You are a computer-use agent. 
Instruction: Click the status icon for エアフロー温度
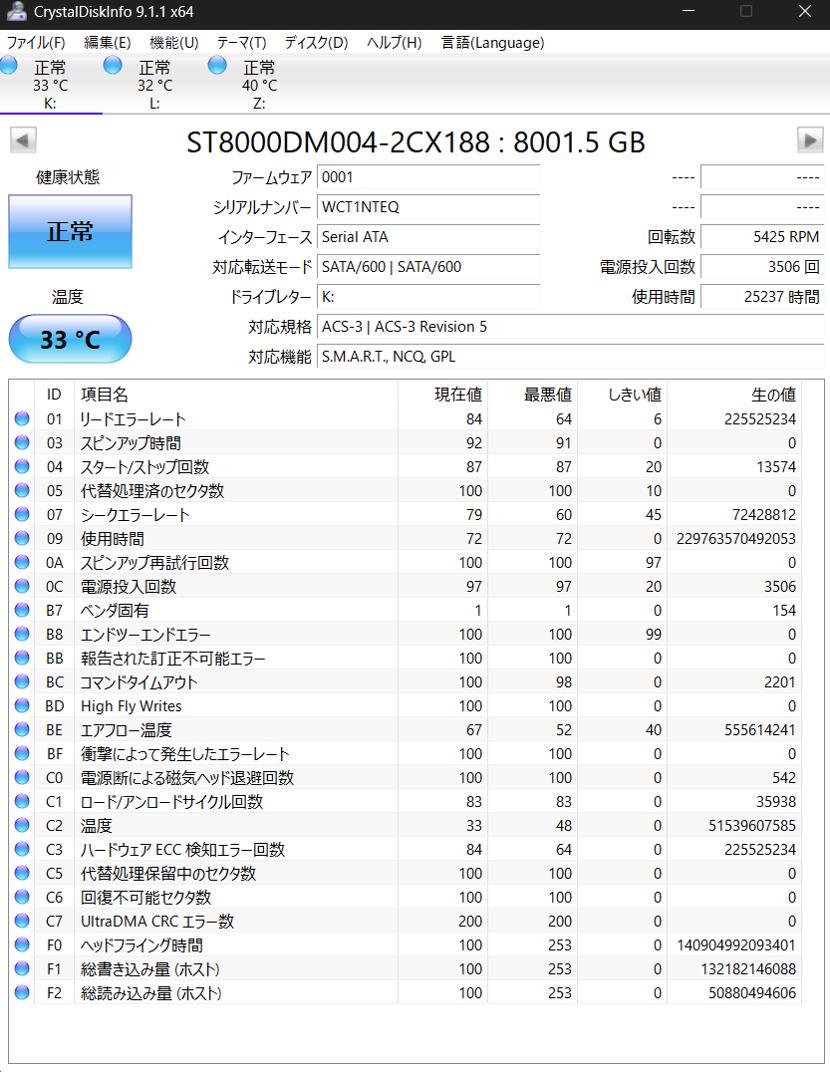point(22,729)
